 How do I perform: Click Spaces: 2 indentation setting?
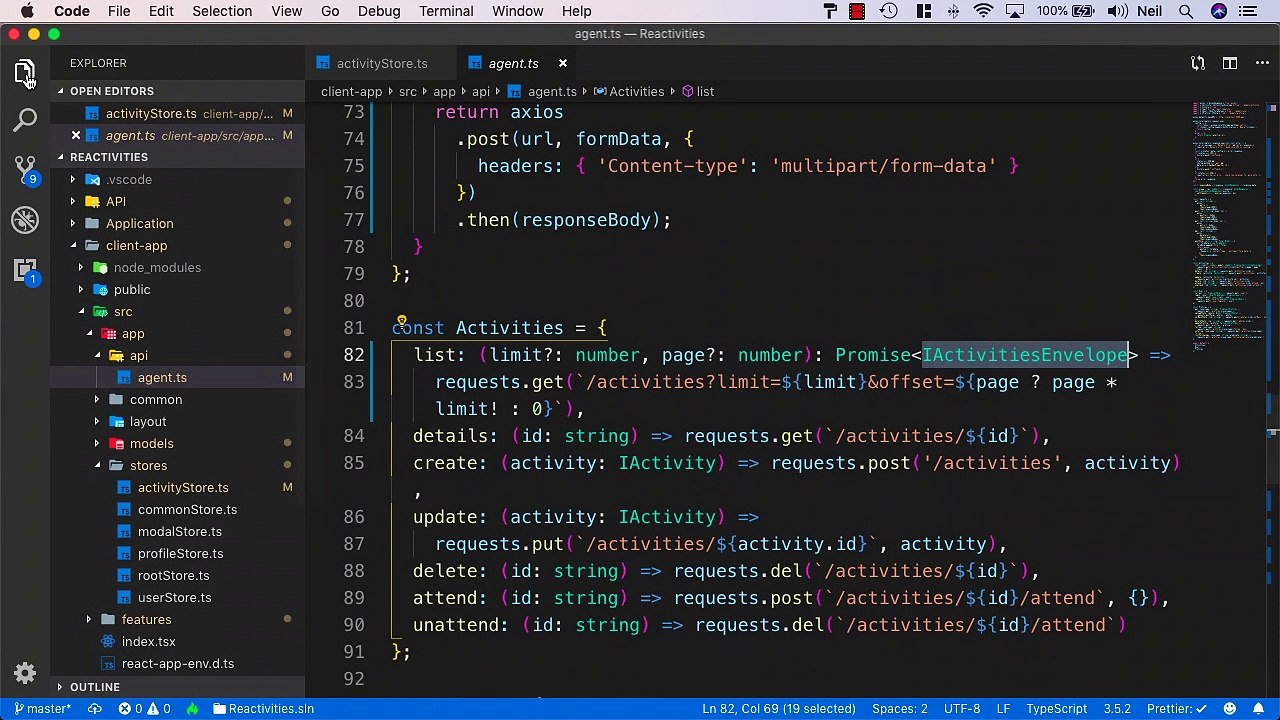point(899,708)
